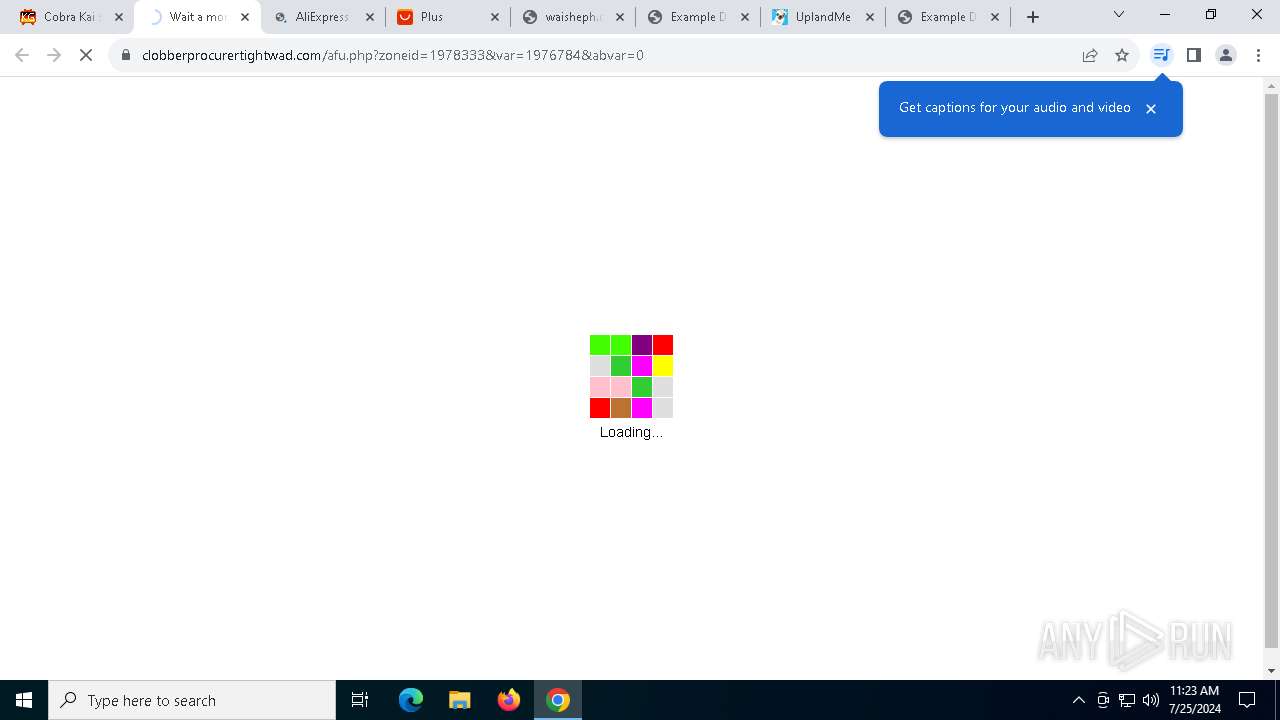Expand the tab search dropdown
This screenshot has height=720, width=1280.
point(1119,15)
